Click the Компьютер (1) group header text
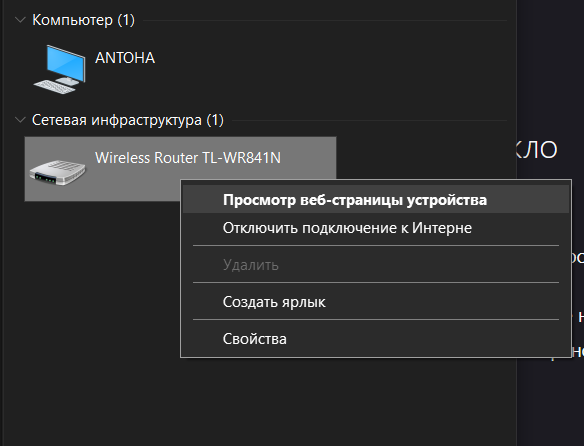Screen dimensions: 584x446 click(83, 20)
